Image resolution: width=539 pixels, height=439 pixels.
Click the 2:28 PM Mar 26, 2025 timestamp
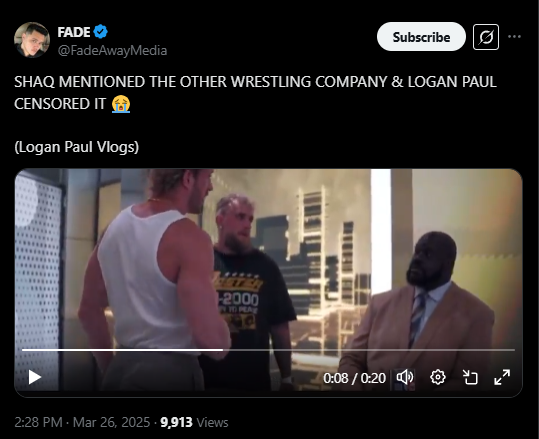[x=82, y=422]
